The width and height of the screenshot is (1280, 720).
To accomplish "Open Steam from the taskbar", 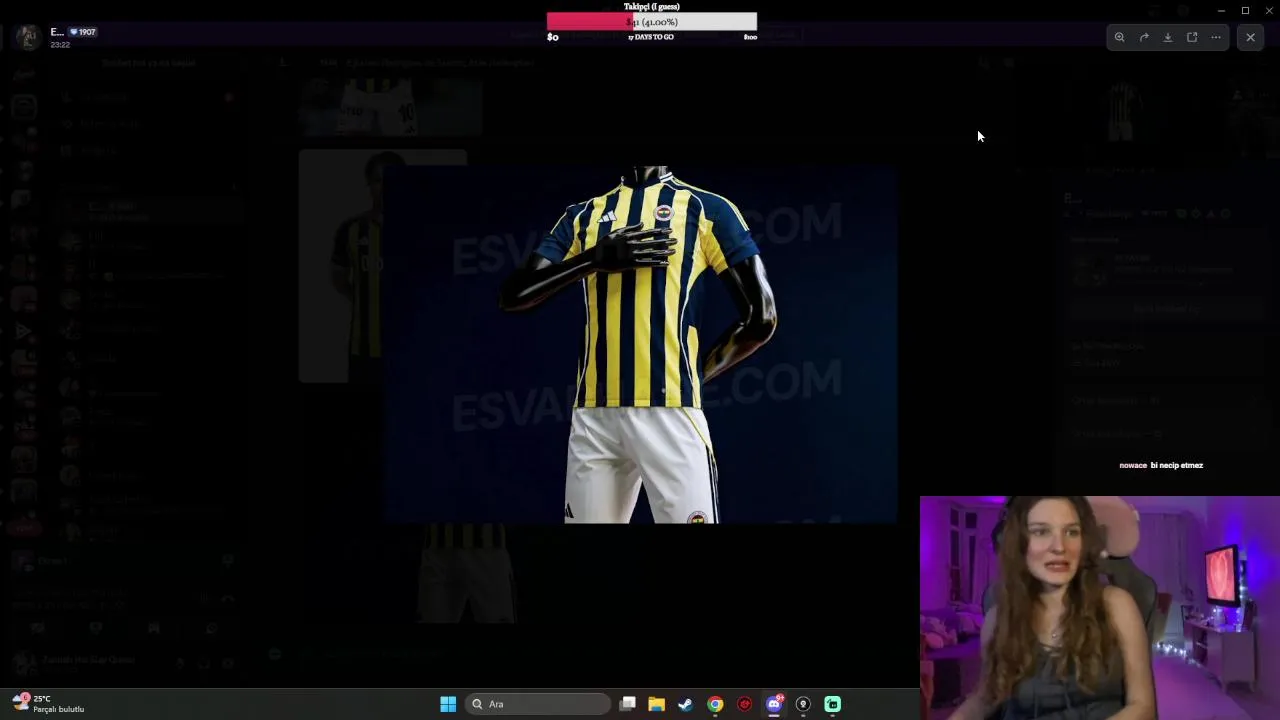I will coord(686,704).
